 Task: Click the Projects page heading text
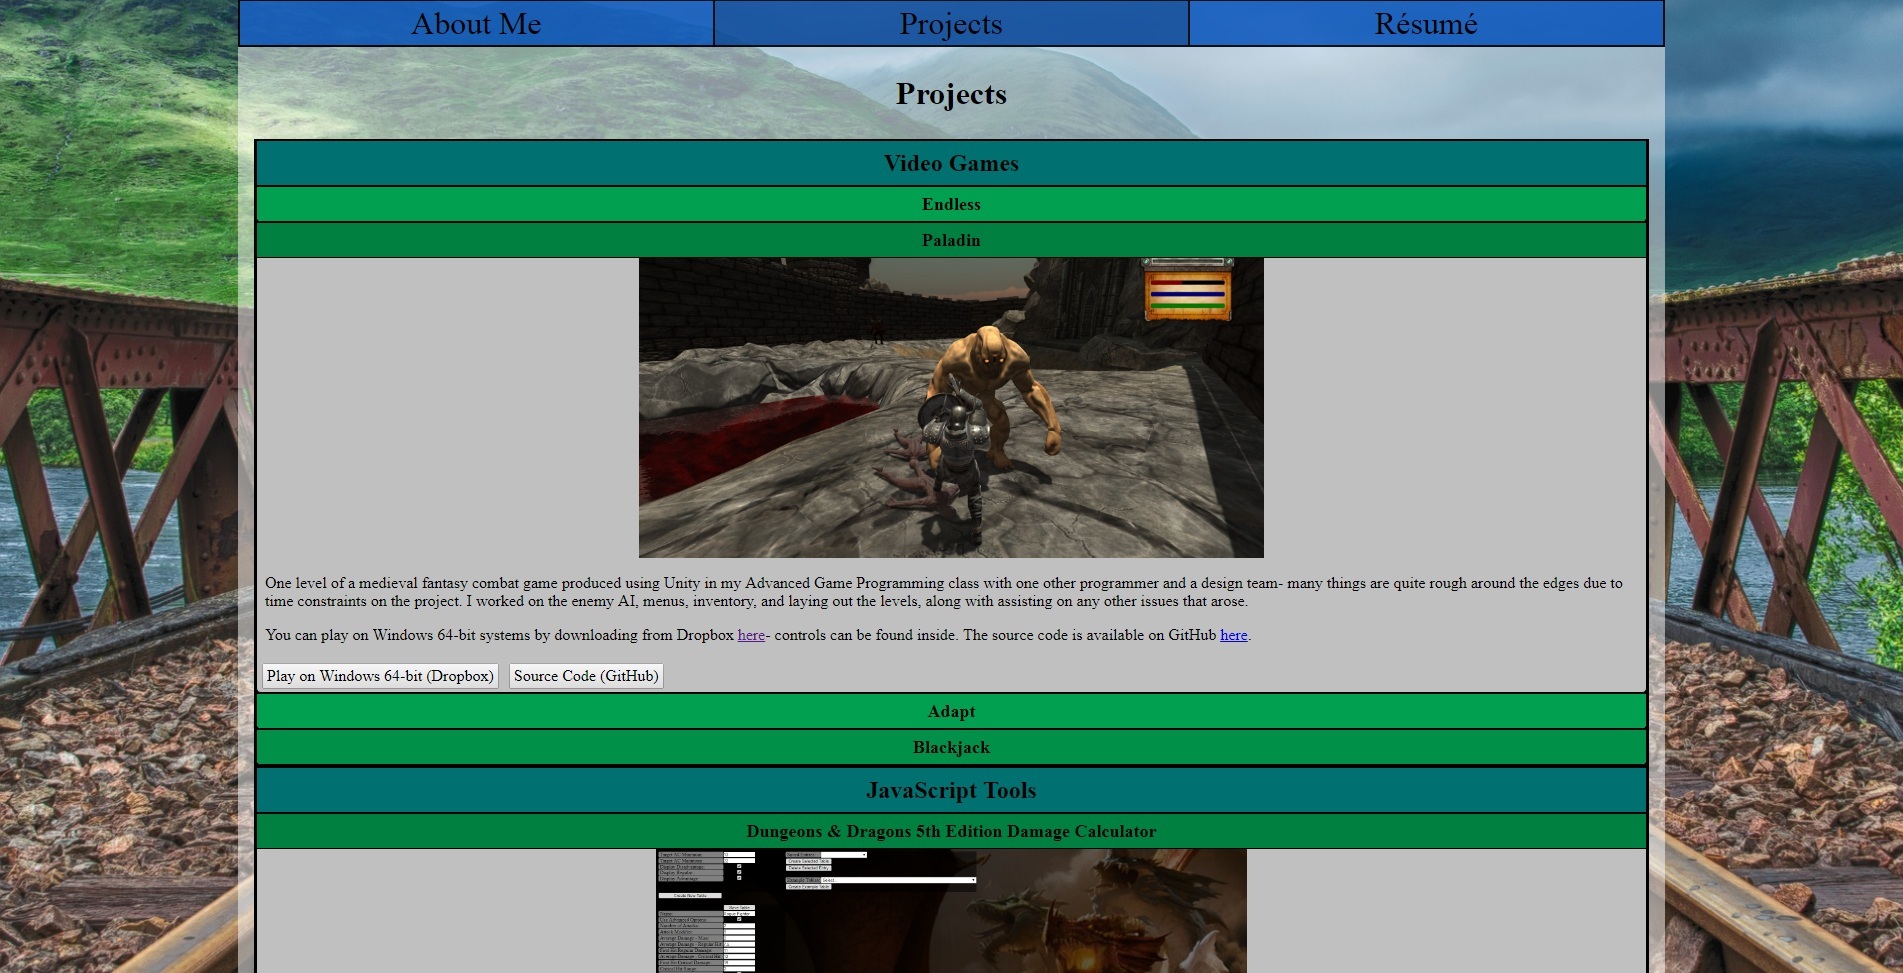[951, 94]
